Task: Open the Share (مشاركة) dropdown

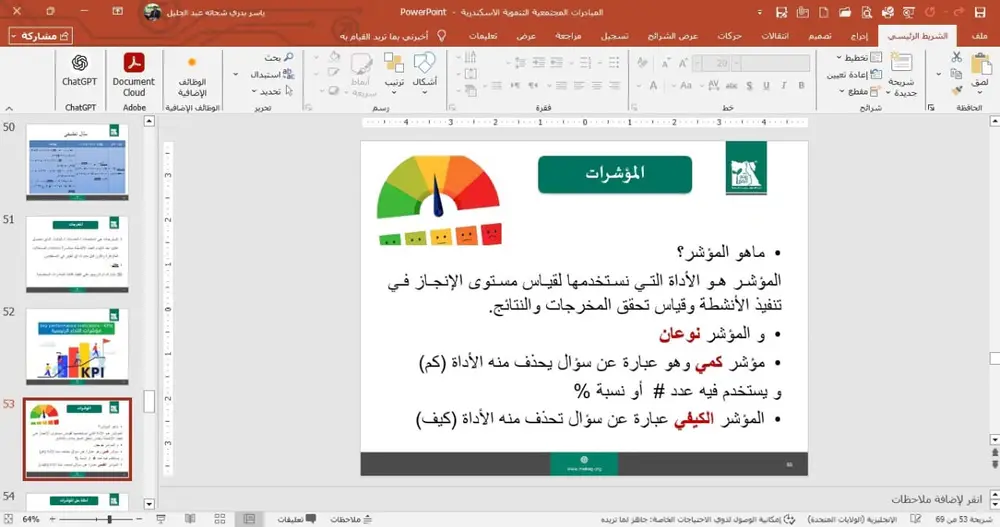Action: (x=41, y=36)
